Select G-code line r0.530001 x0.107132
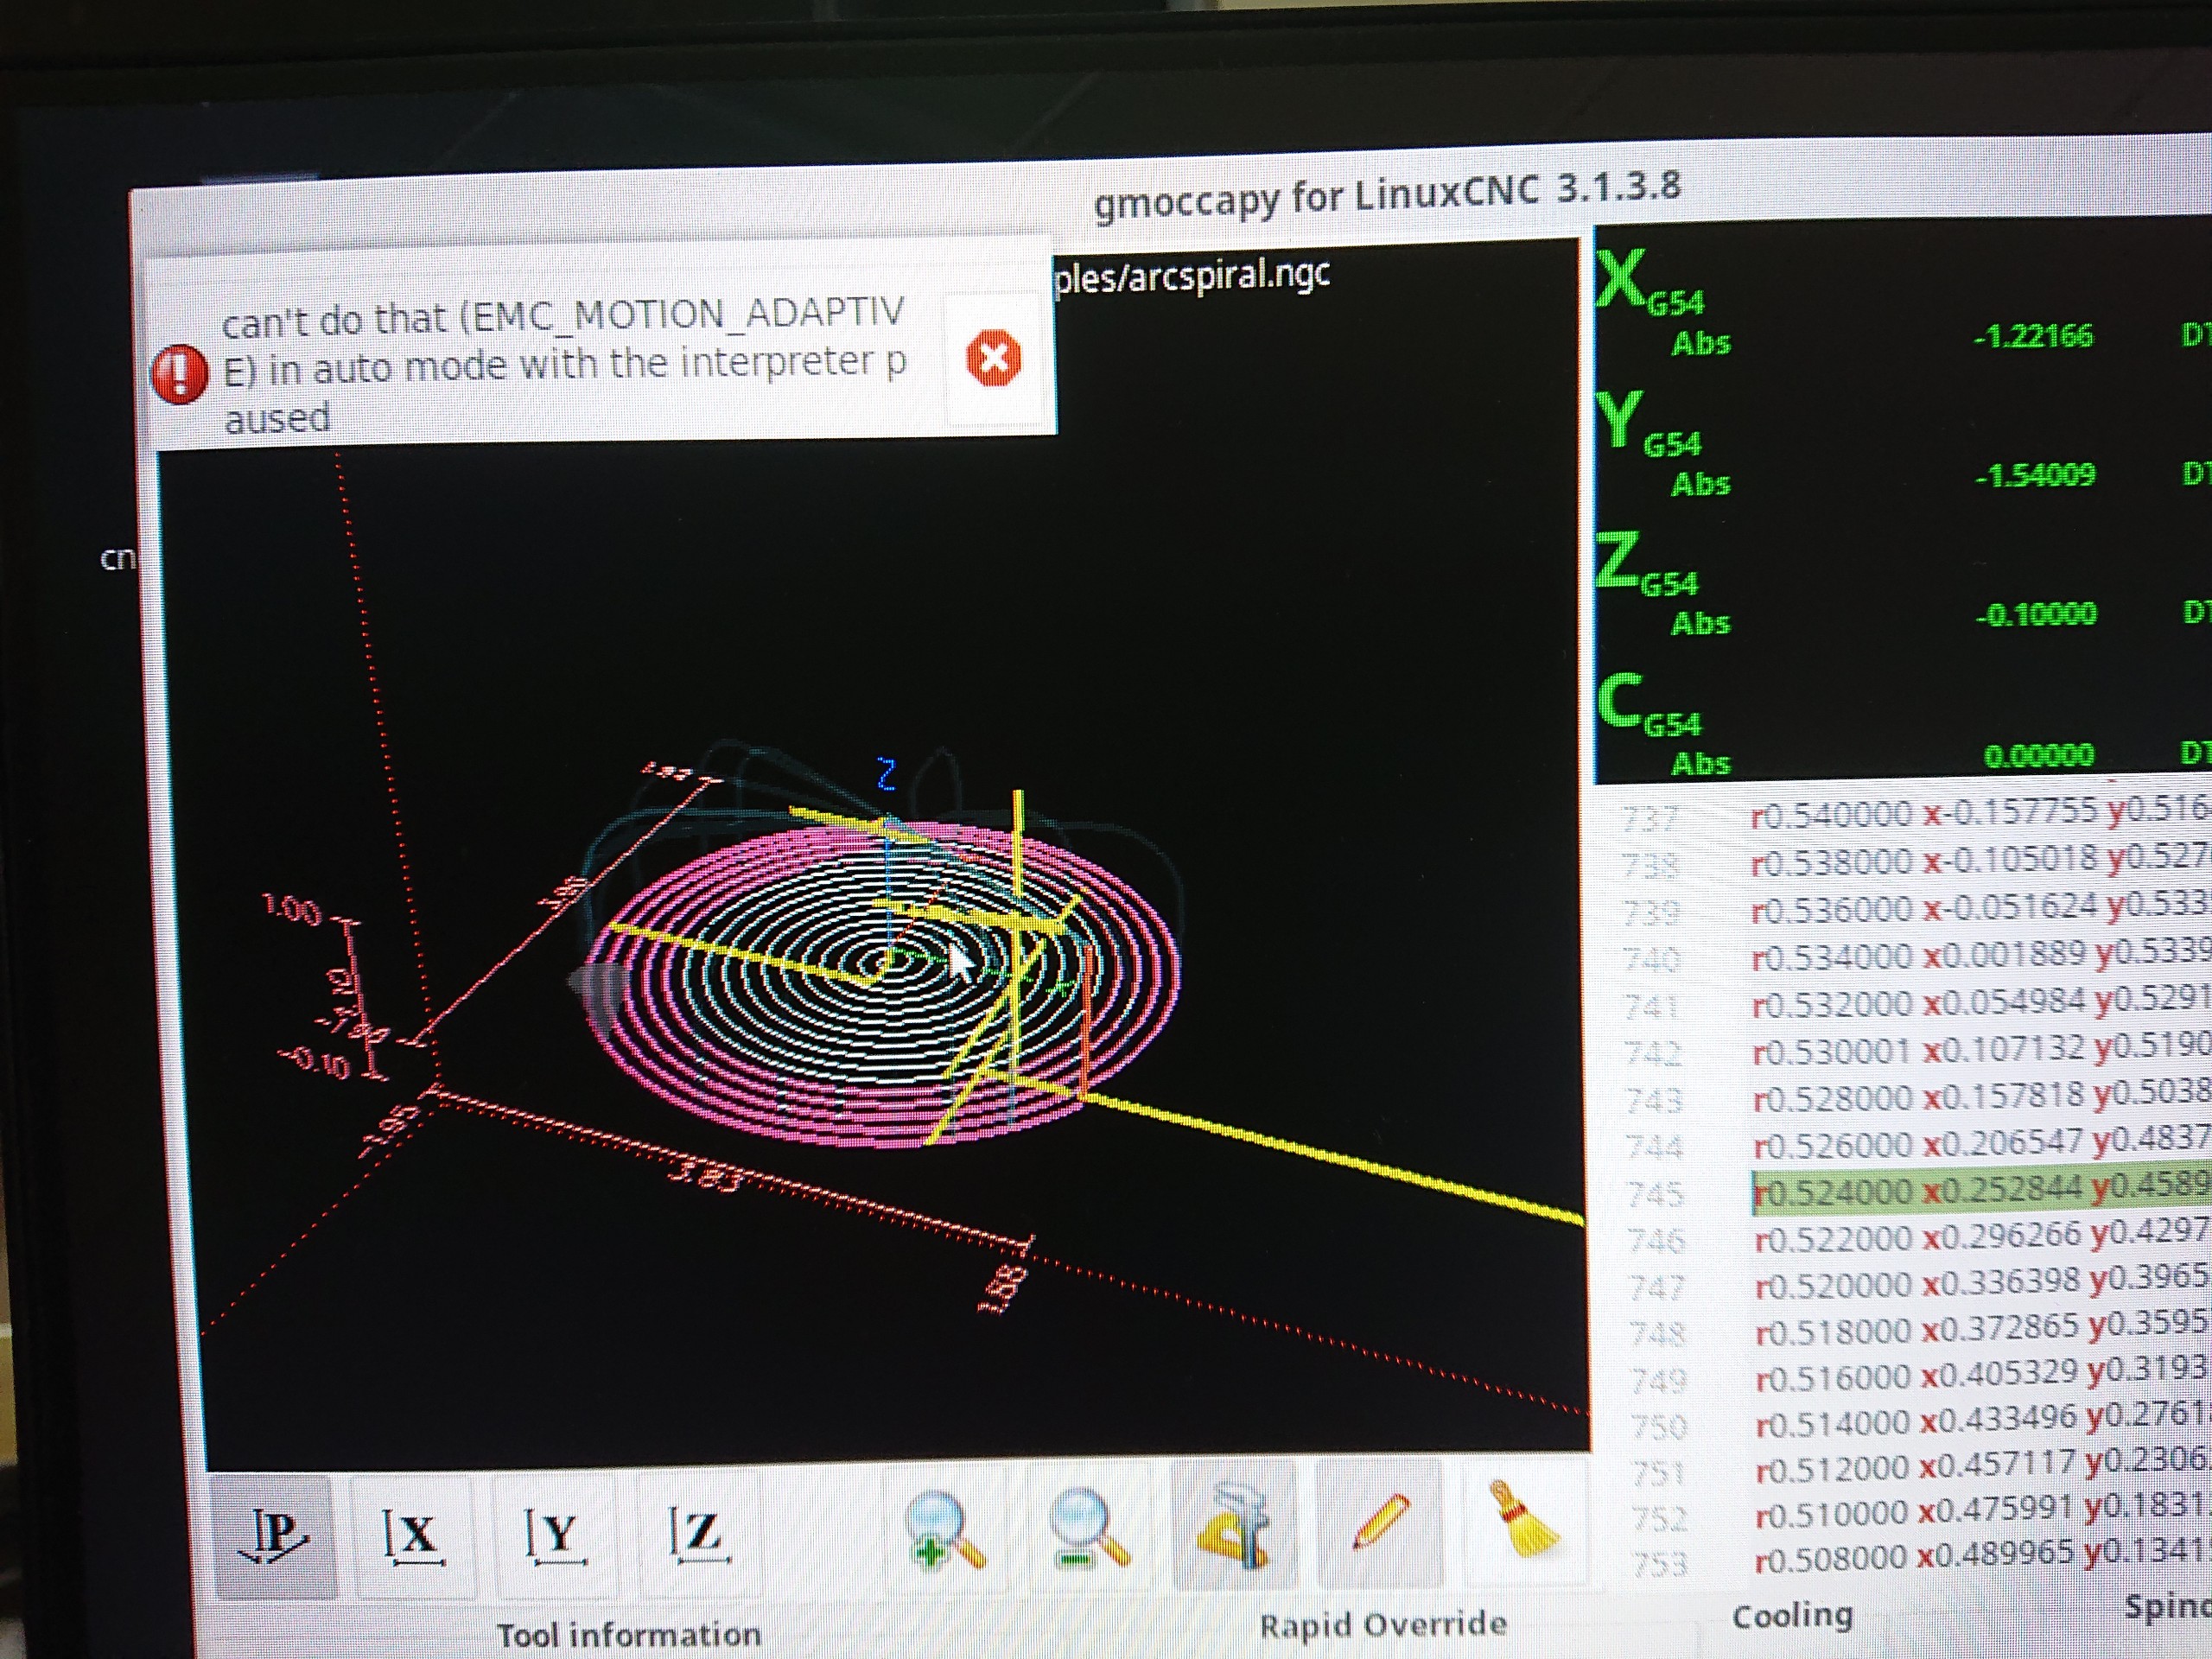 tap(1980, 1050)
